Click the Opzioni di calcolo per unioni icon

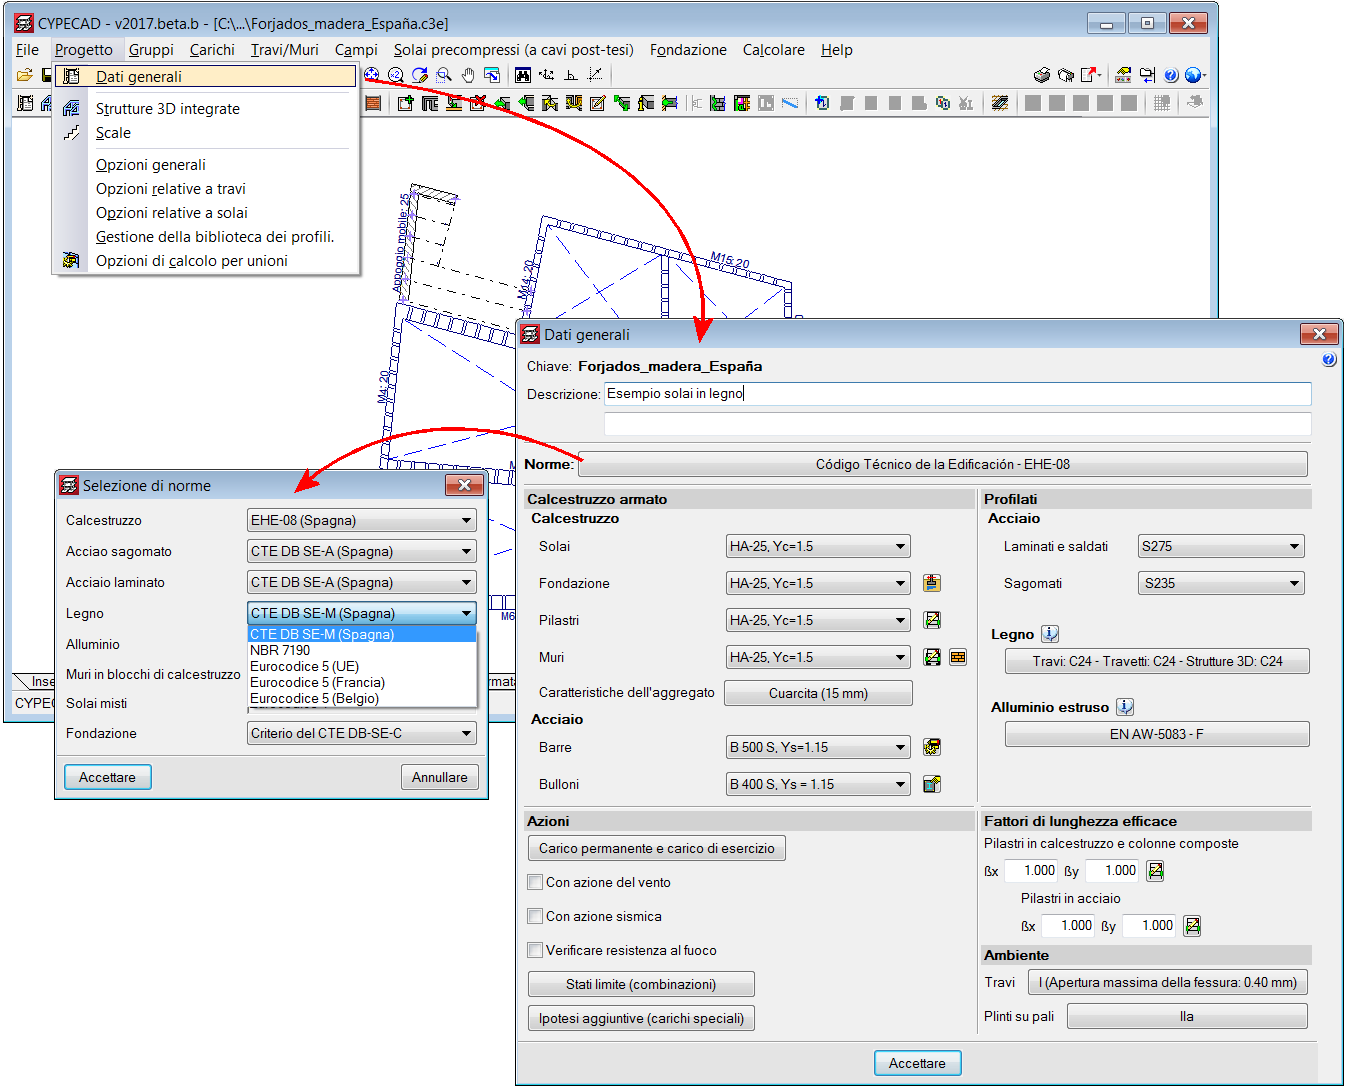pos(71,260)
